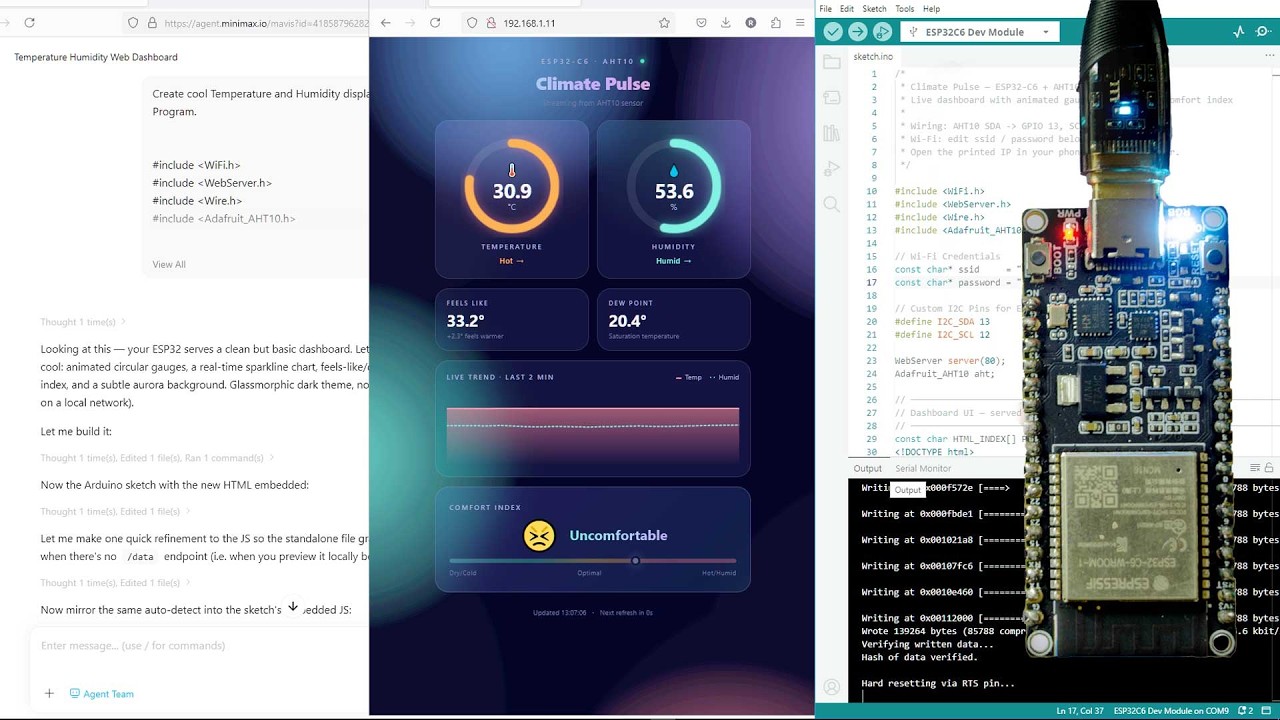1280x720 pixels.
Task: Reload the agent.minimax.io chat page
Action: point(29,23)
